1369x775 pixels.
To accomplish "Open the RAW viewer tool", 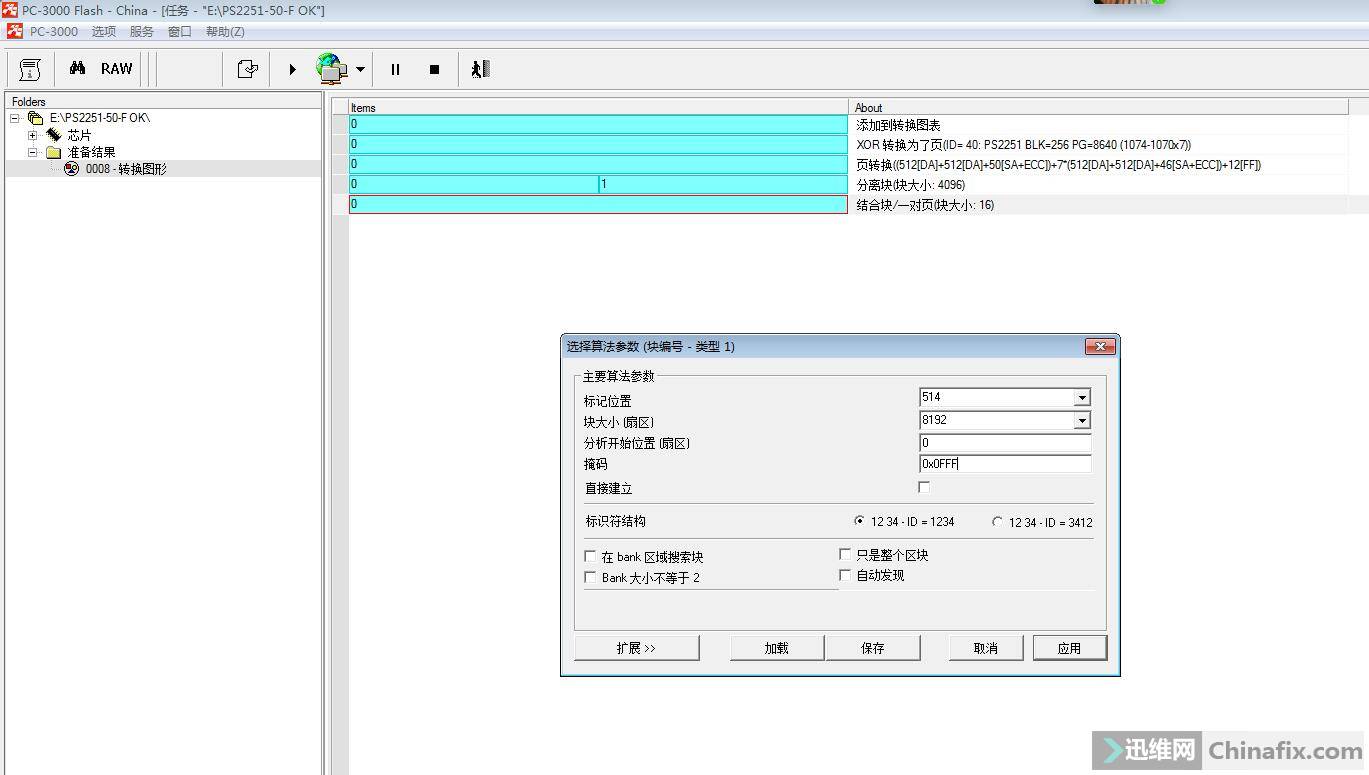I will click(x=116, y=68).
